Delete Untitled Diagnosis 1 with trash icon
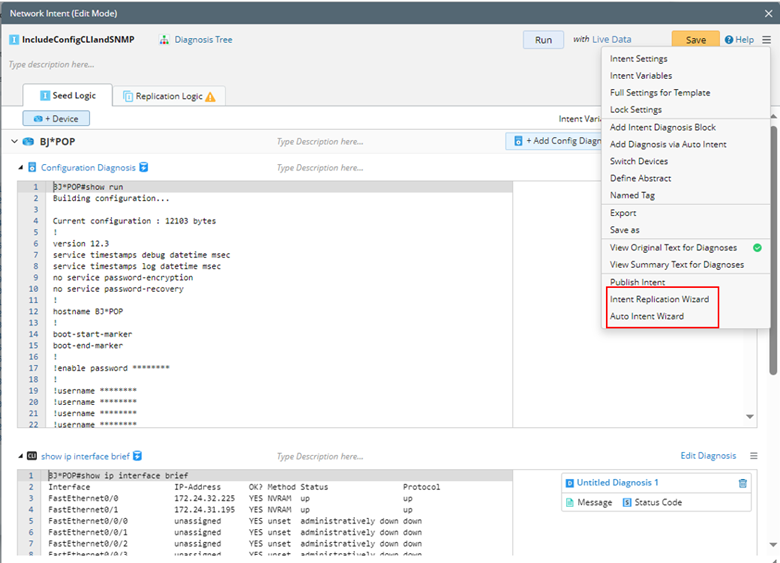The width and height of the screenshot is (780, 563). 743,483
